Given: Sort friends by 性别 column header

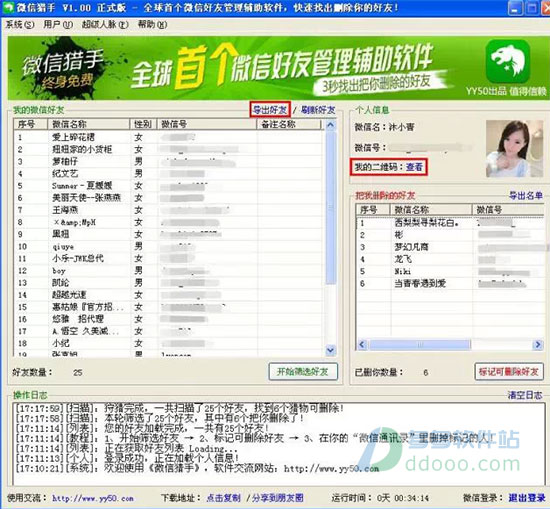Looking at the screenshot, I should click(144, 124).
